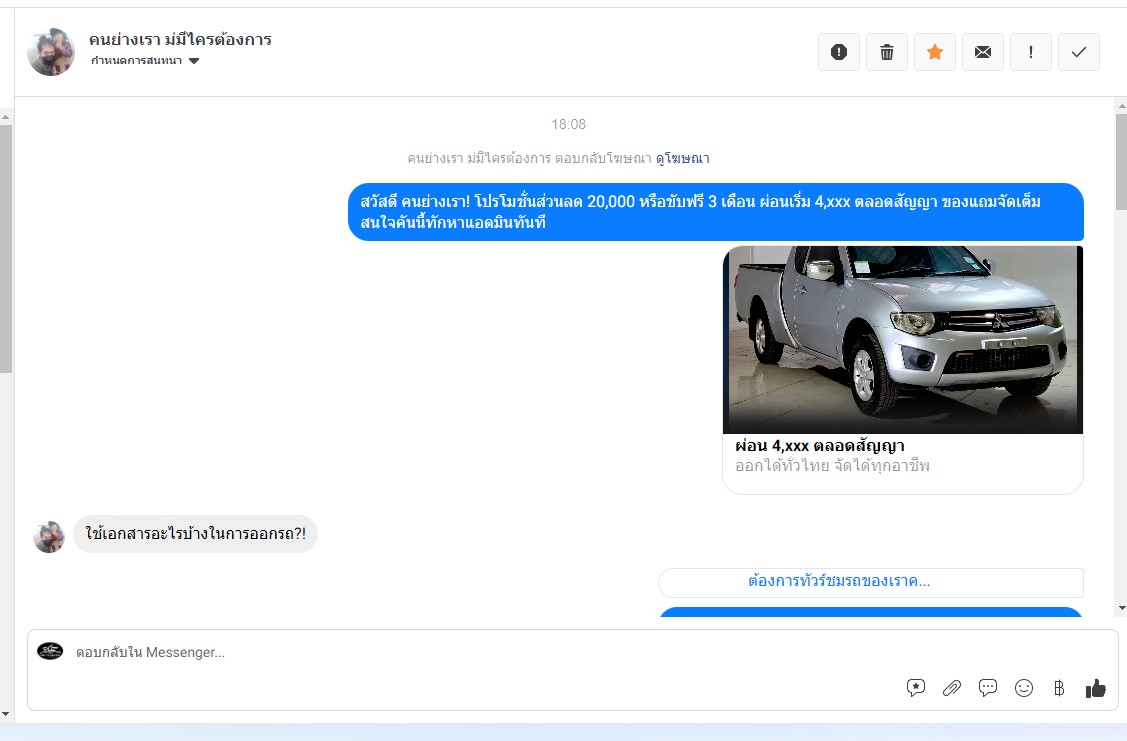Open the 'ดูโฆษณา' view ad link
This screenshot has height=741, width=1127.
pos(683,158)
